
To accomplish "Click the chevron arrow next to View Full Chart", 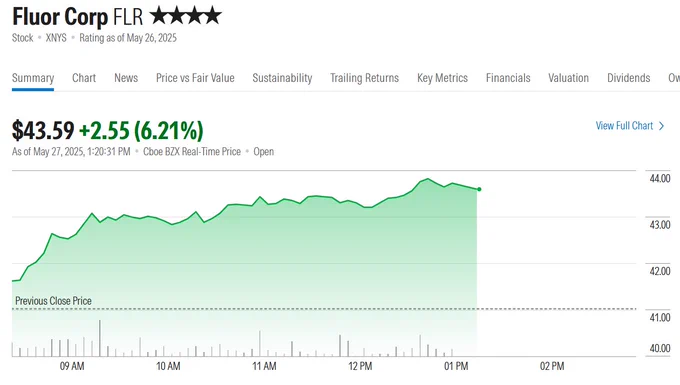I will 661,126.
